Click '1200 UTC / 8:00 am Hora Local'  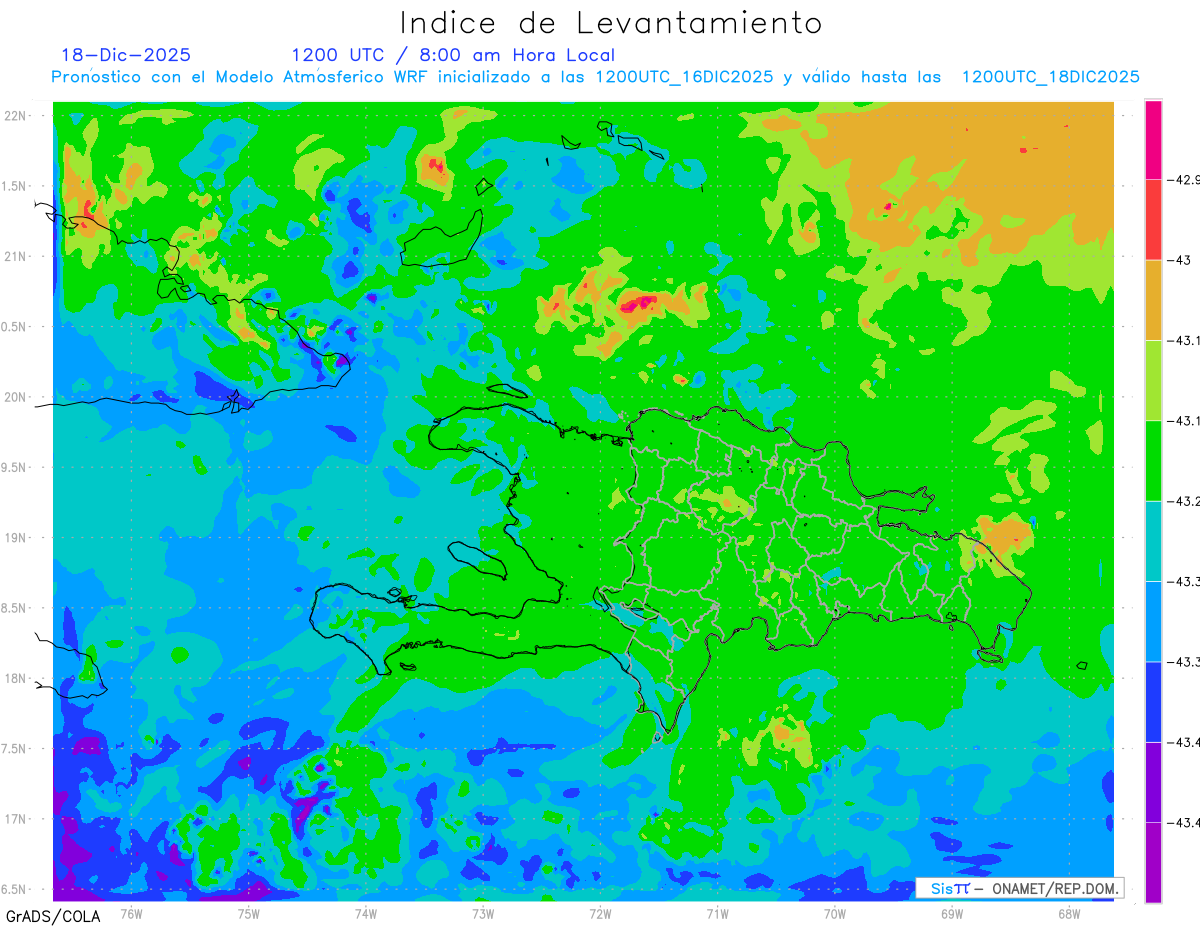coord(453,55)
